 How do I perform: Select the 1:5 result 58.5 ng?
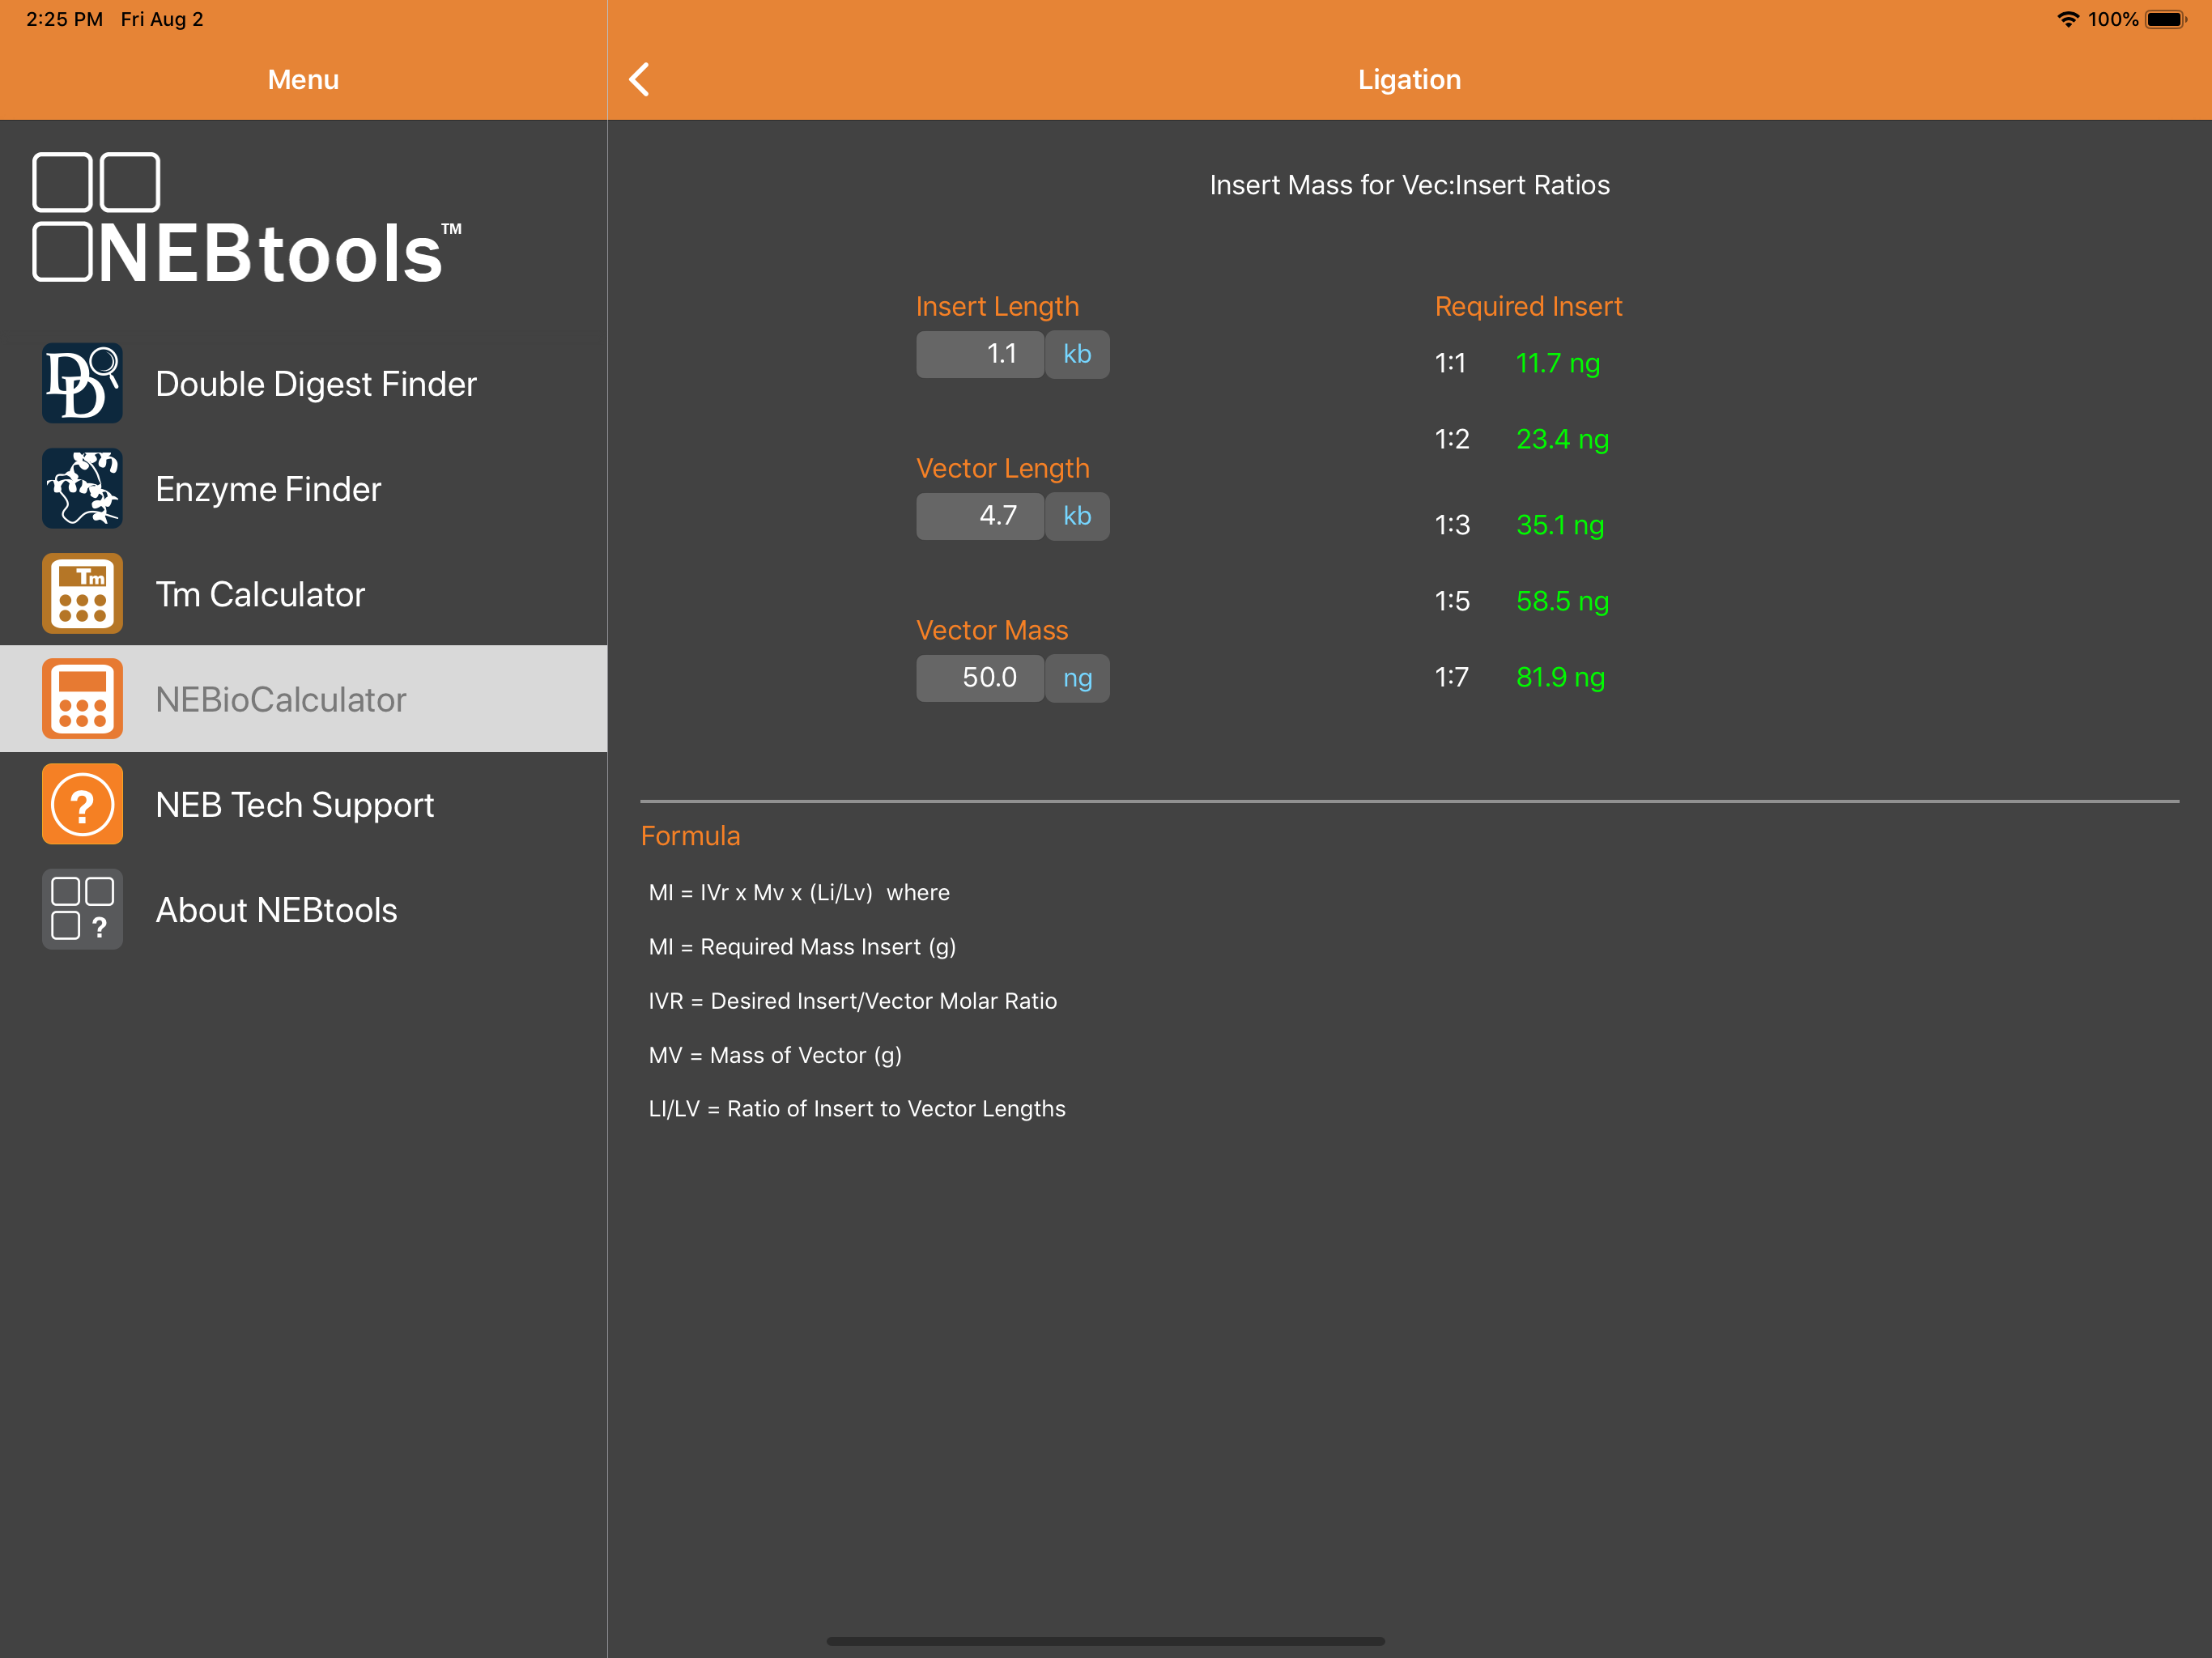click(x=1562, y=601)
